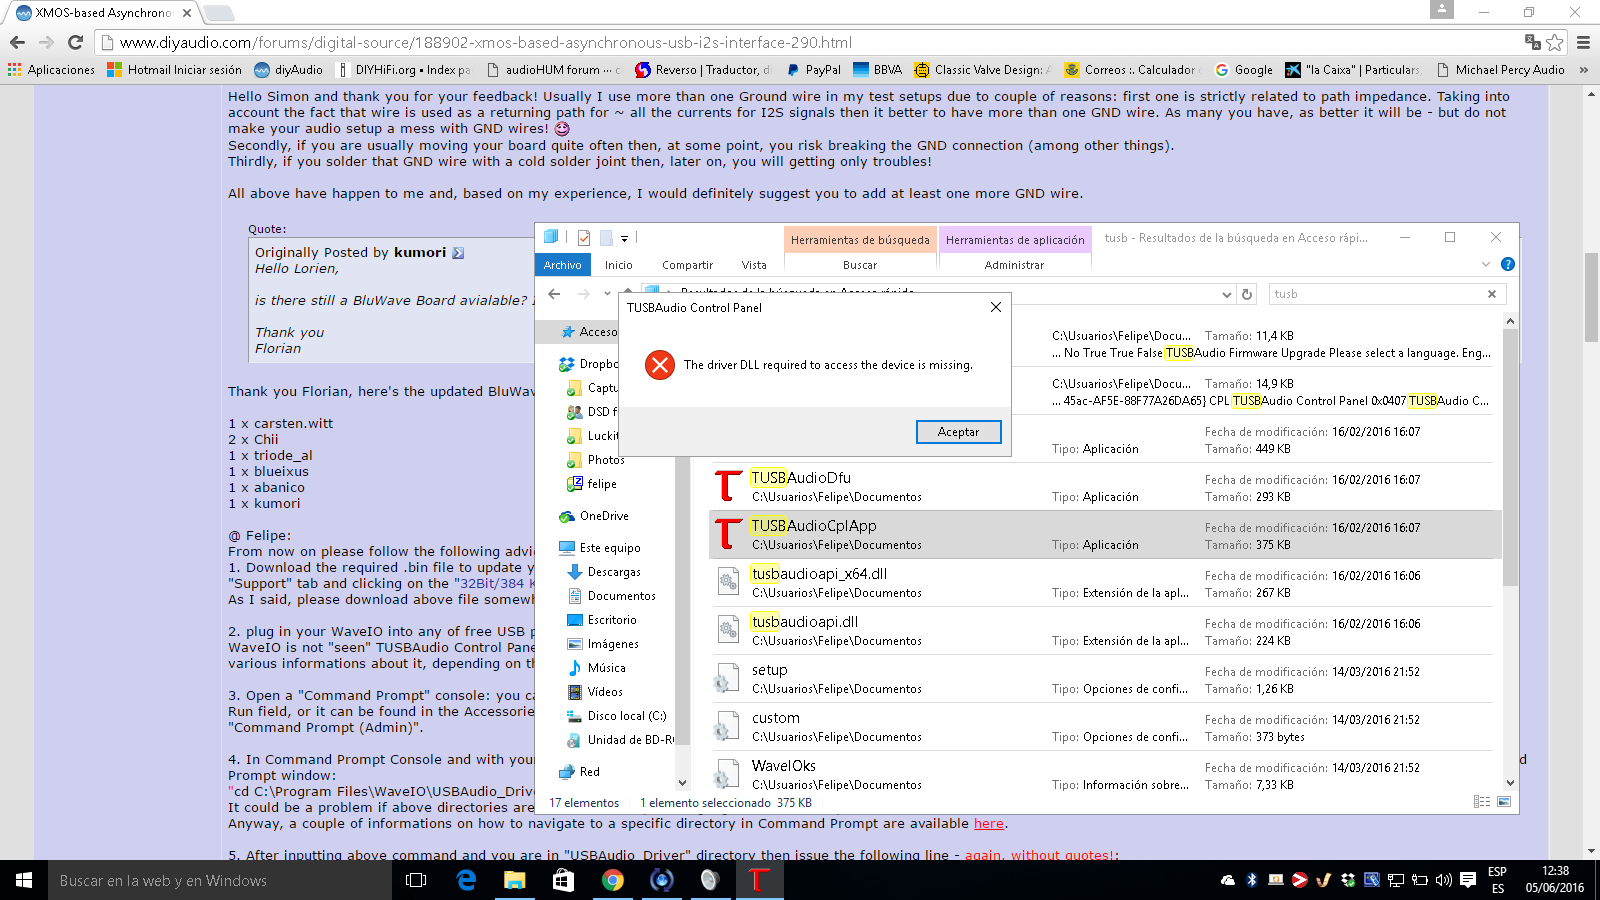Open the Google bookmark
This screenshot has width=1600, height=900.
click(1243, 70)
